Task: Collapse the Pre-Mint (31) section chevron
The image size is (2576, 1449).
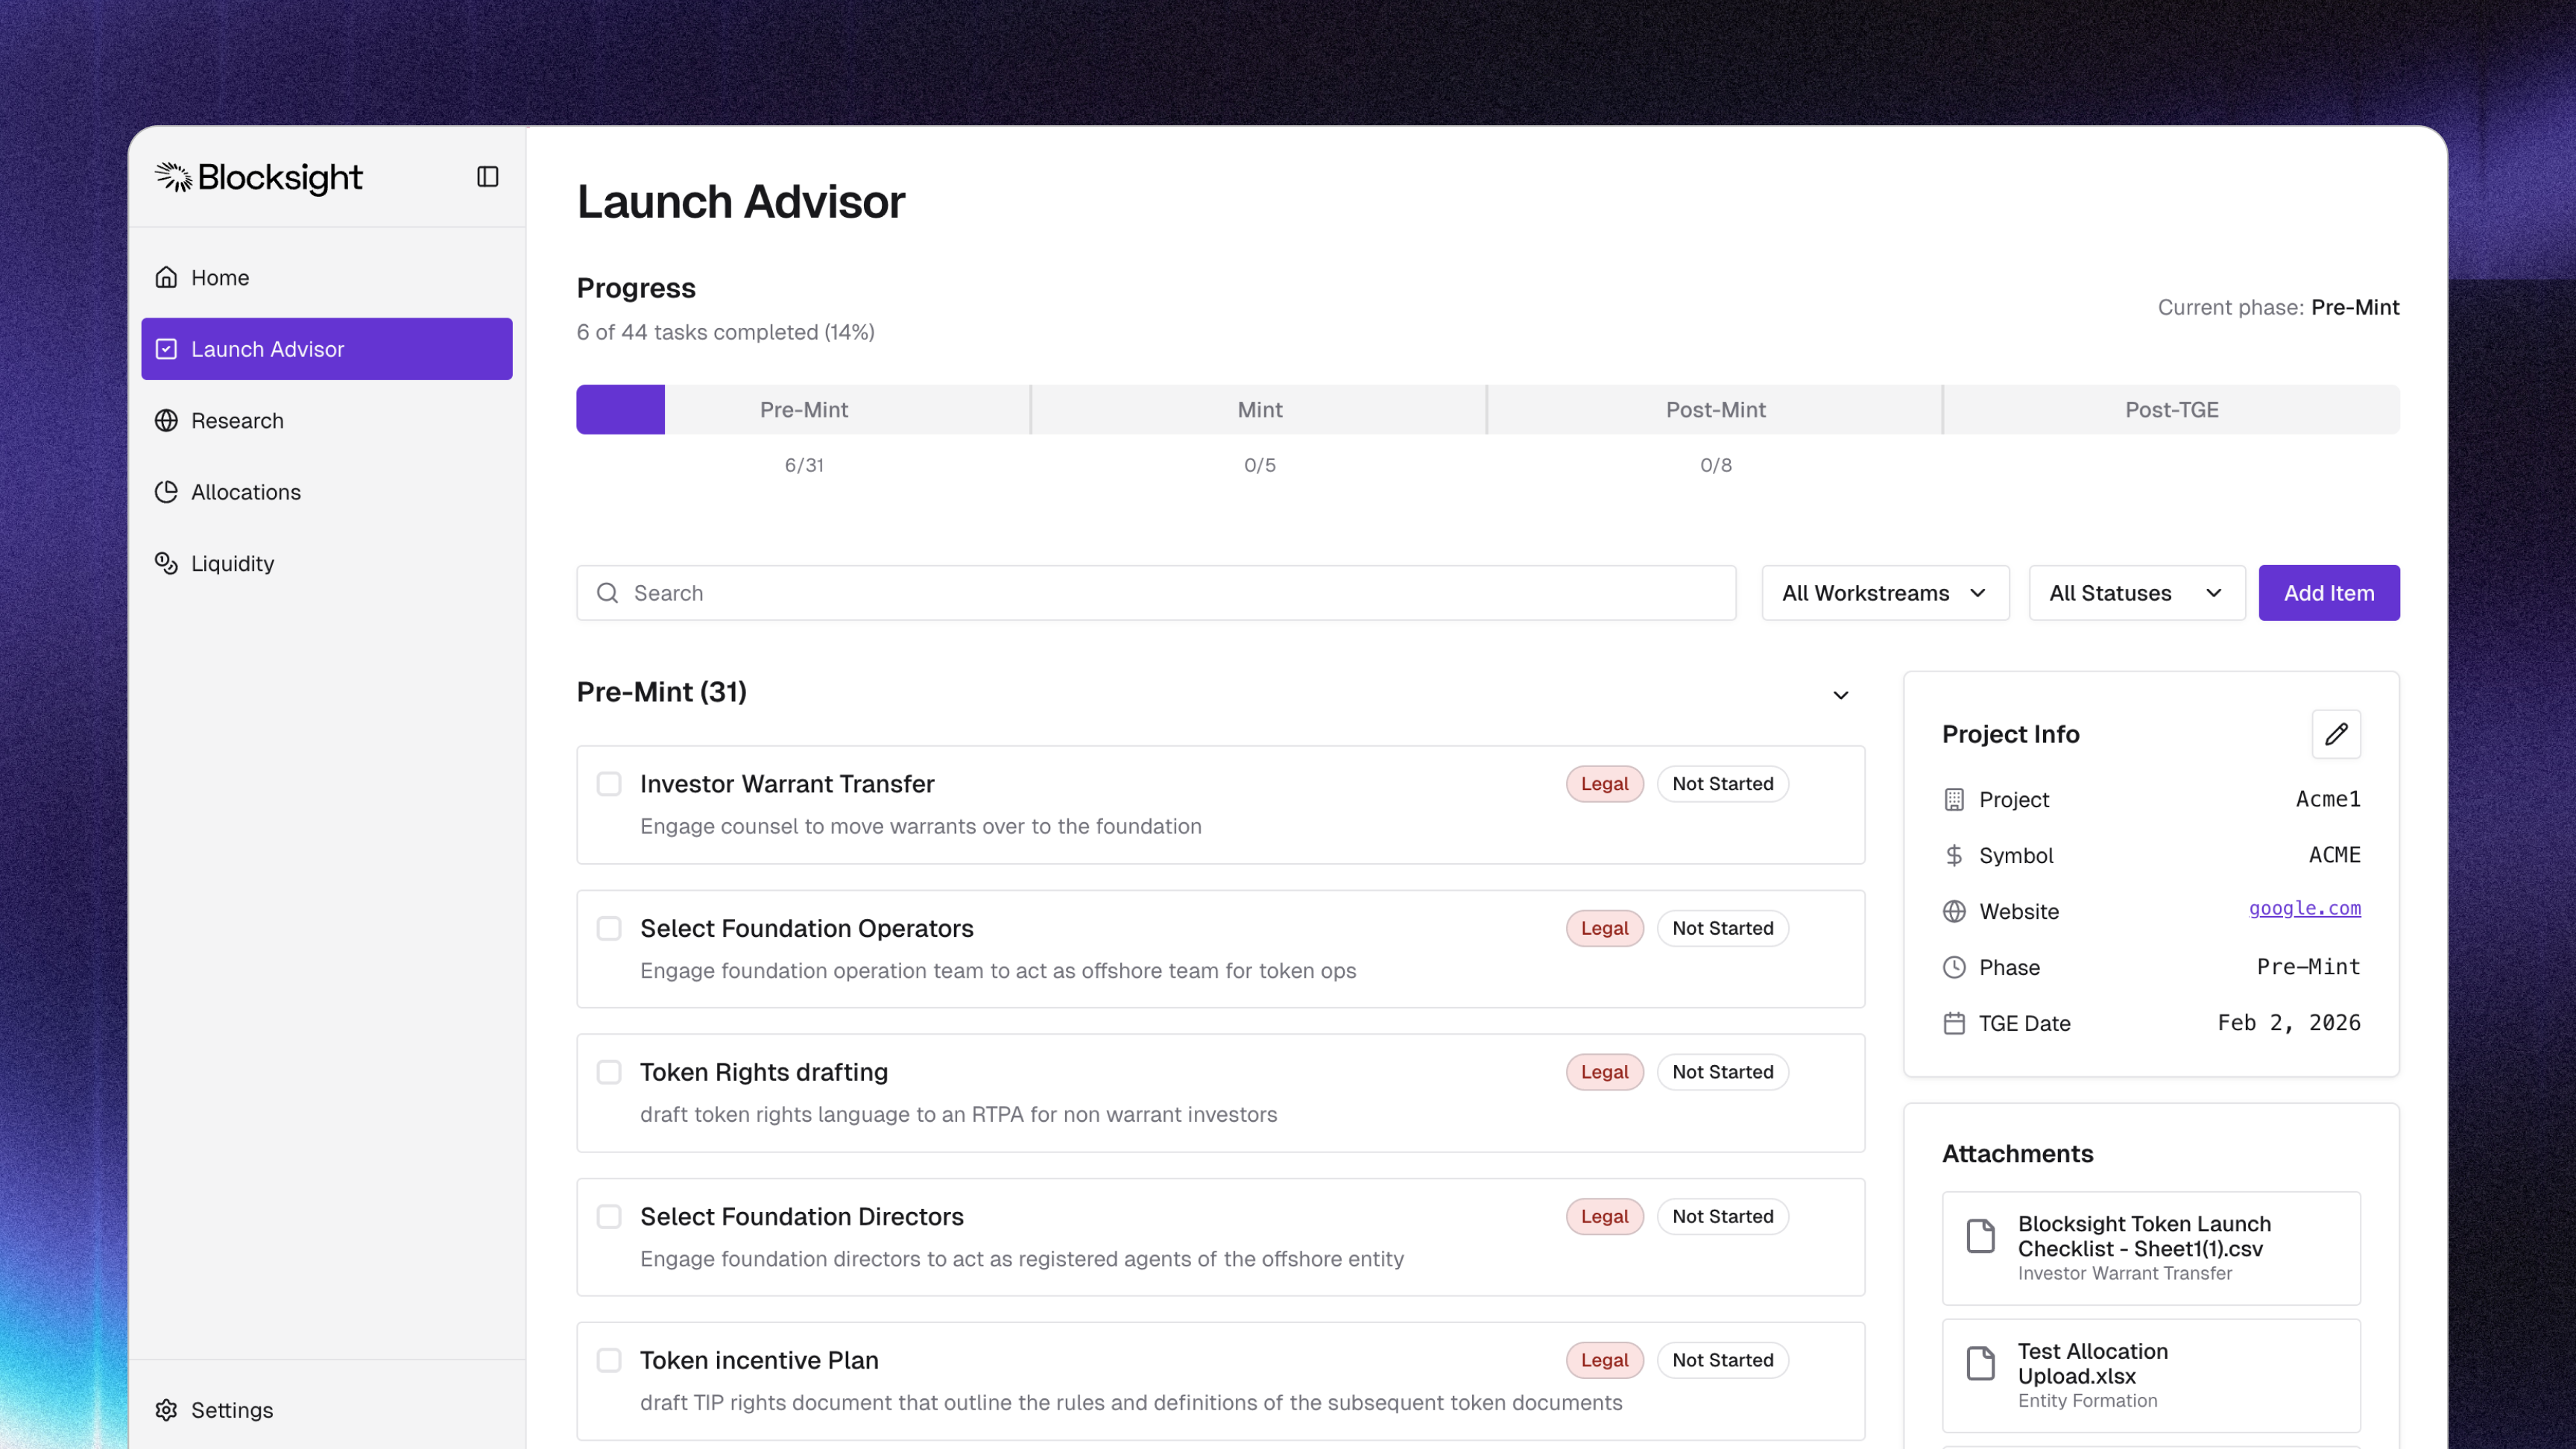Action: pyautogui.click(x=1840, y=695)
